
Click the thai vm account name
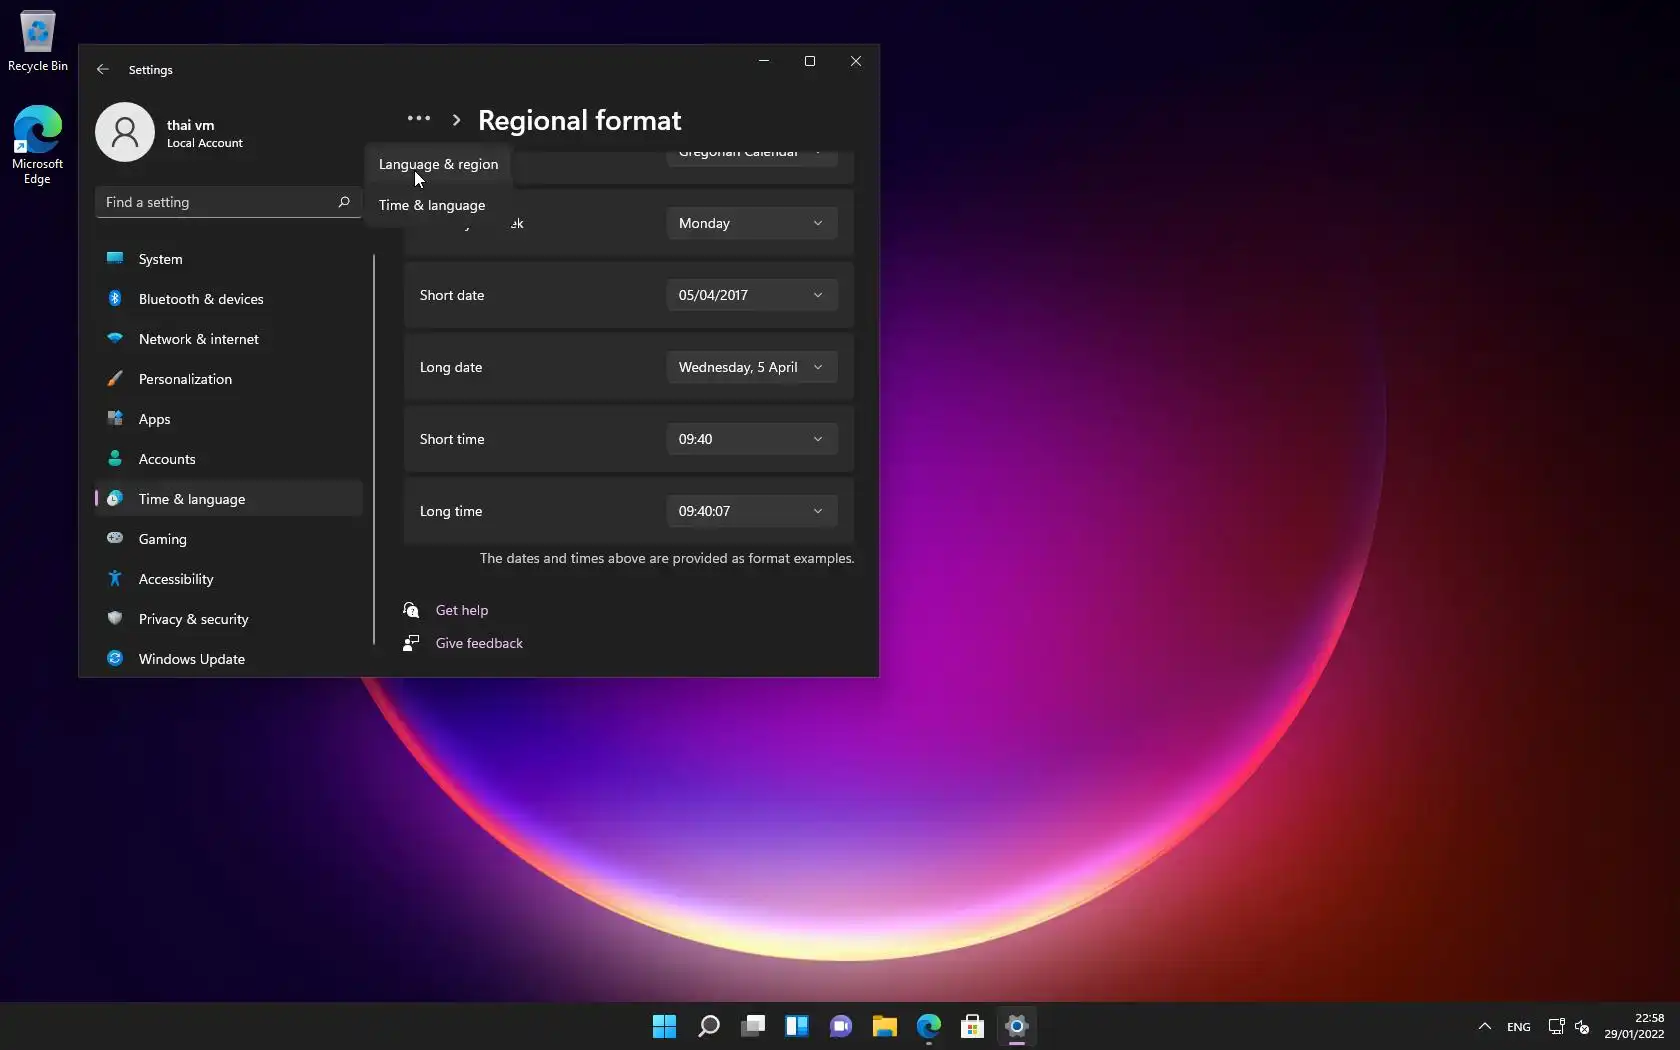(x=190, y=125)
